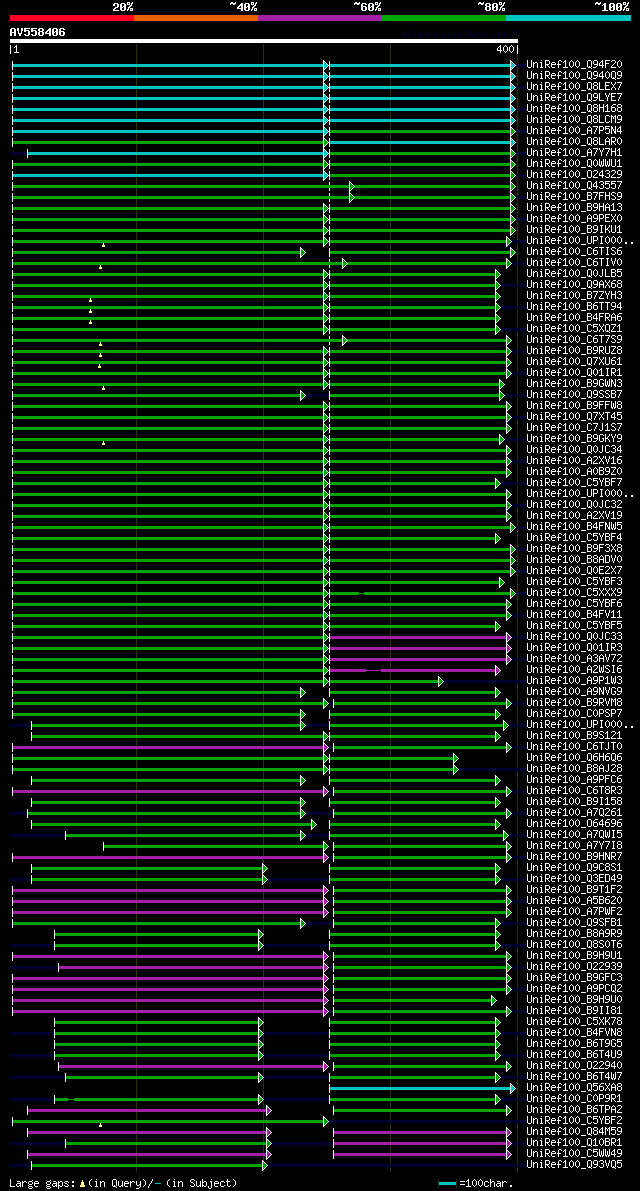Select the UniRef100_Q9C8S1 label

[574, 869]
